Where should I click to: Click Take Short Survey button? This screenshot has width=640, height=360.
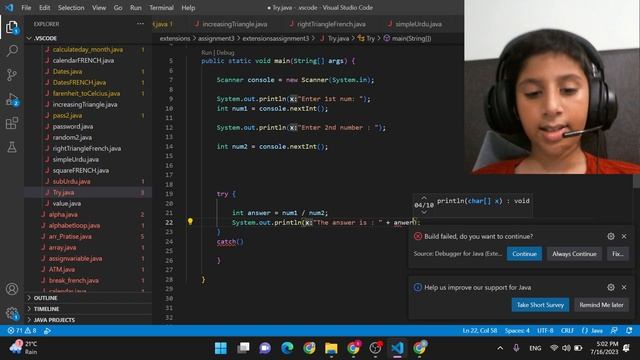(540, 305)
